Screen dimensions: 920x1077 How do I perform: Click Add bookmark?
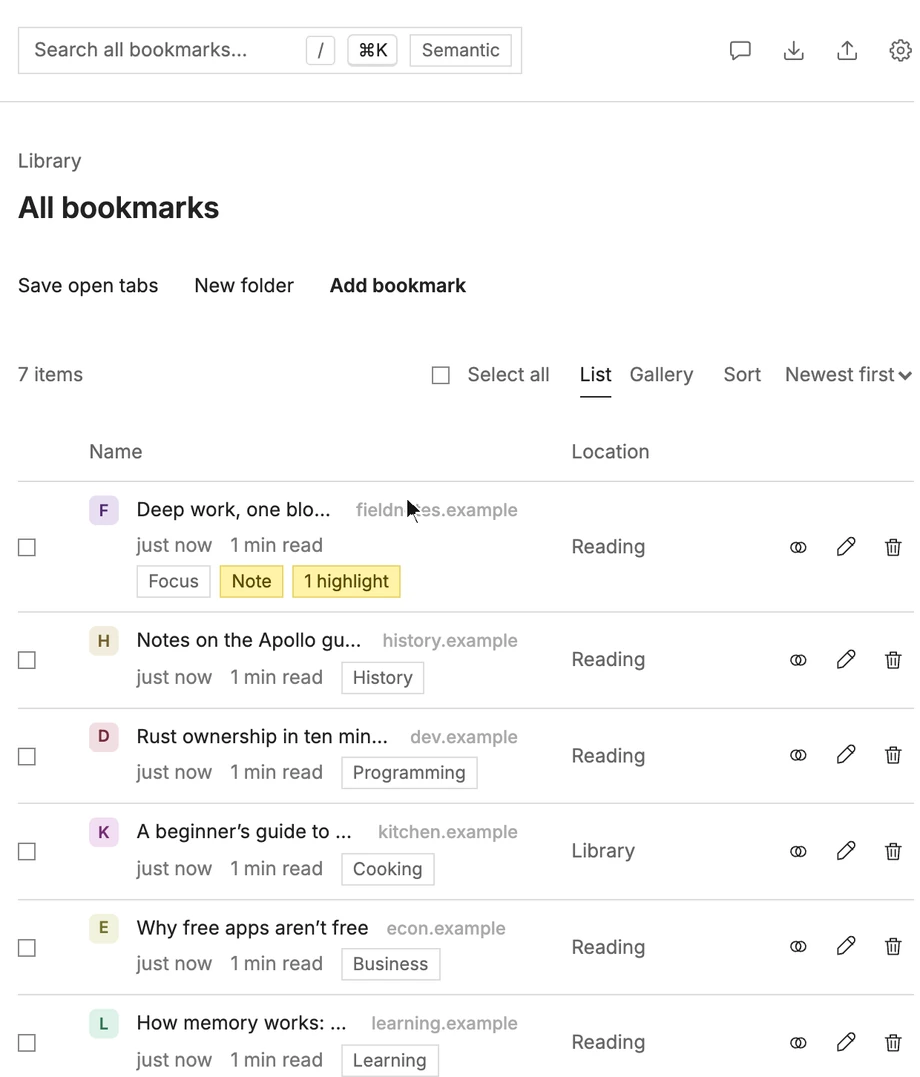[398, 286]
